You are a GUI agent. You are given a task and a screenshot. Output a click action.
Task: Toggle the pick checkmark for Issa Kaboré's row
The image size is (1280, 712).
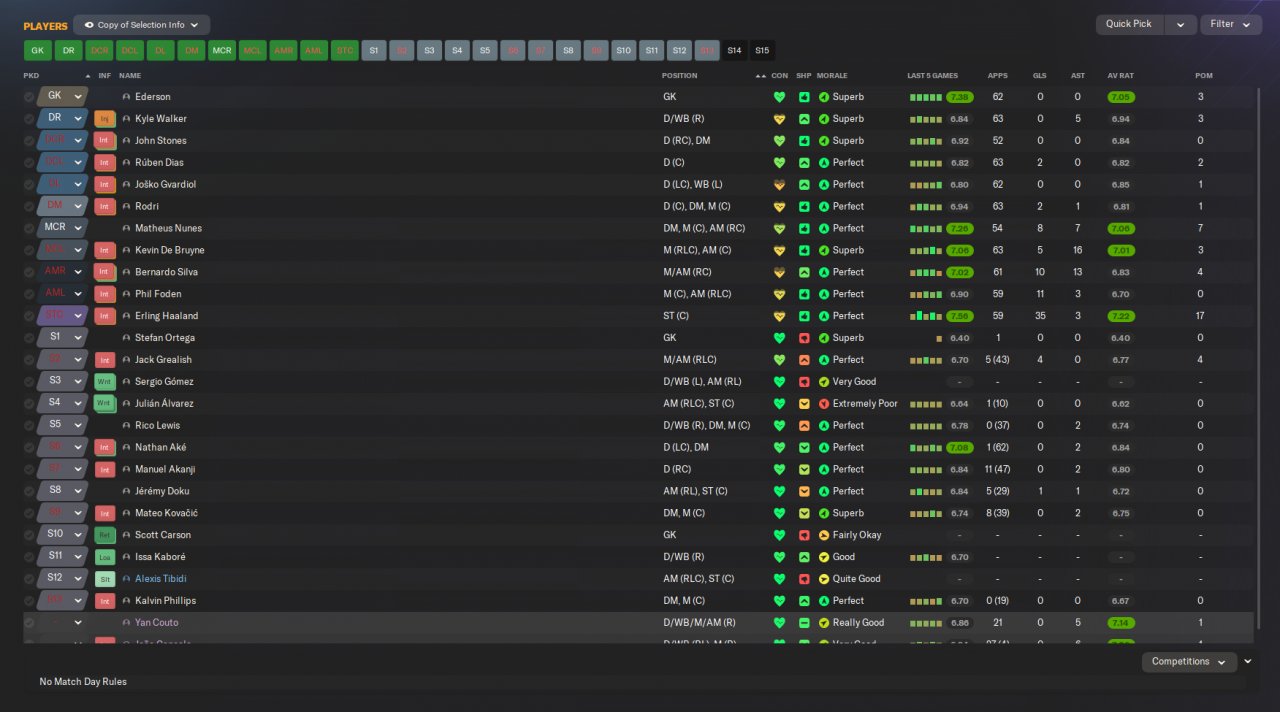pos(29,557)
